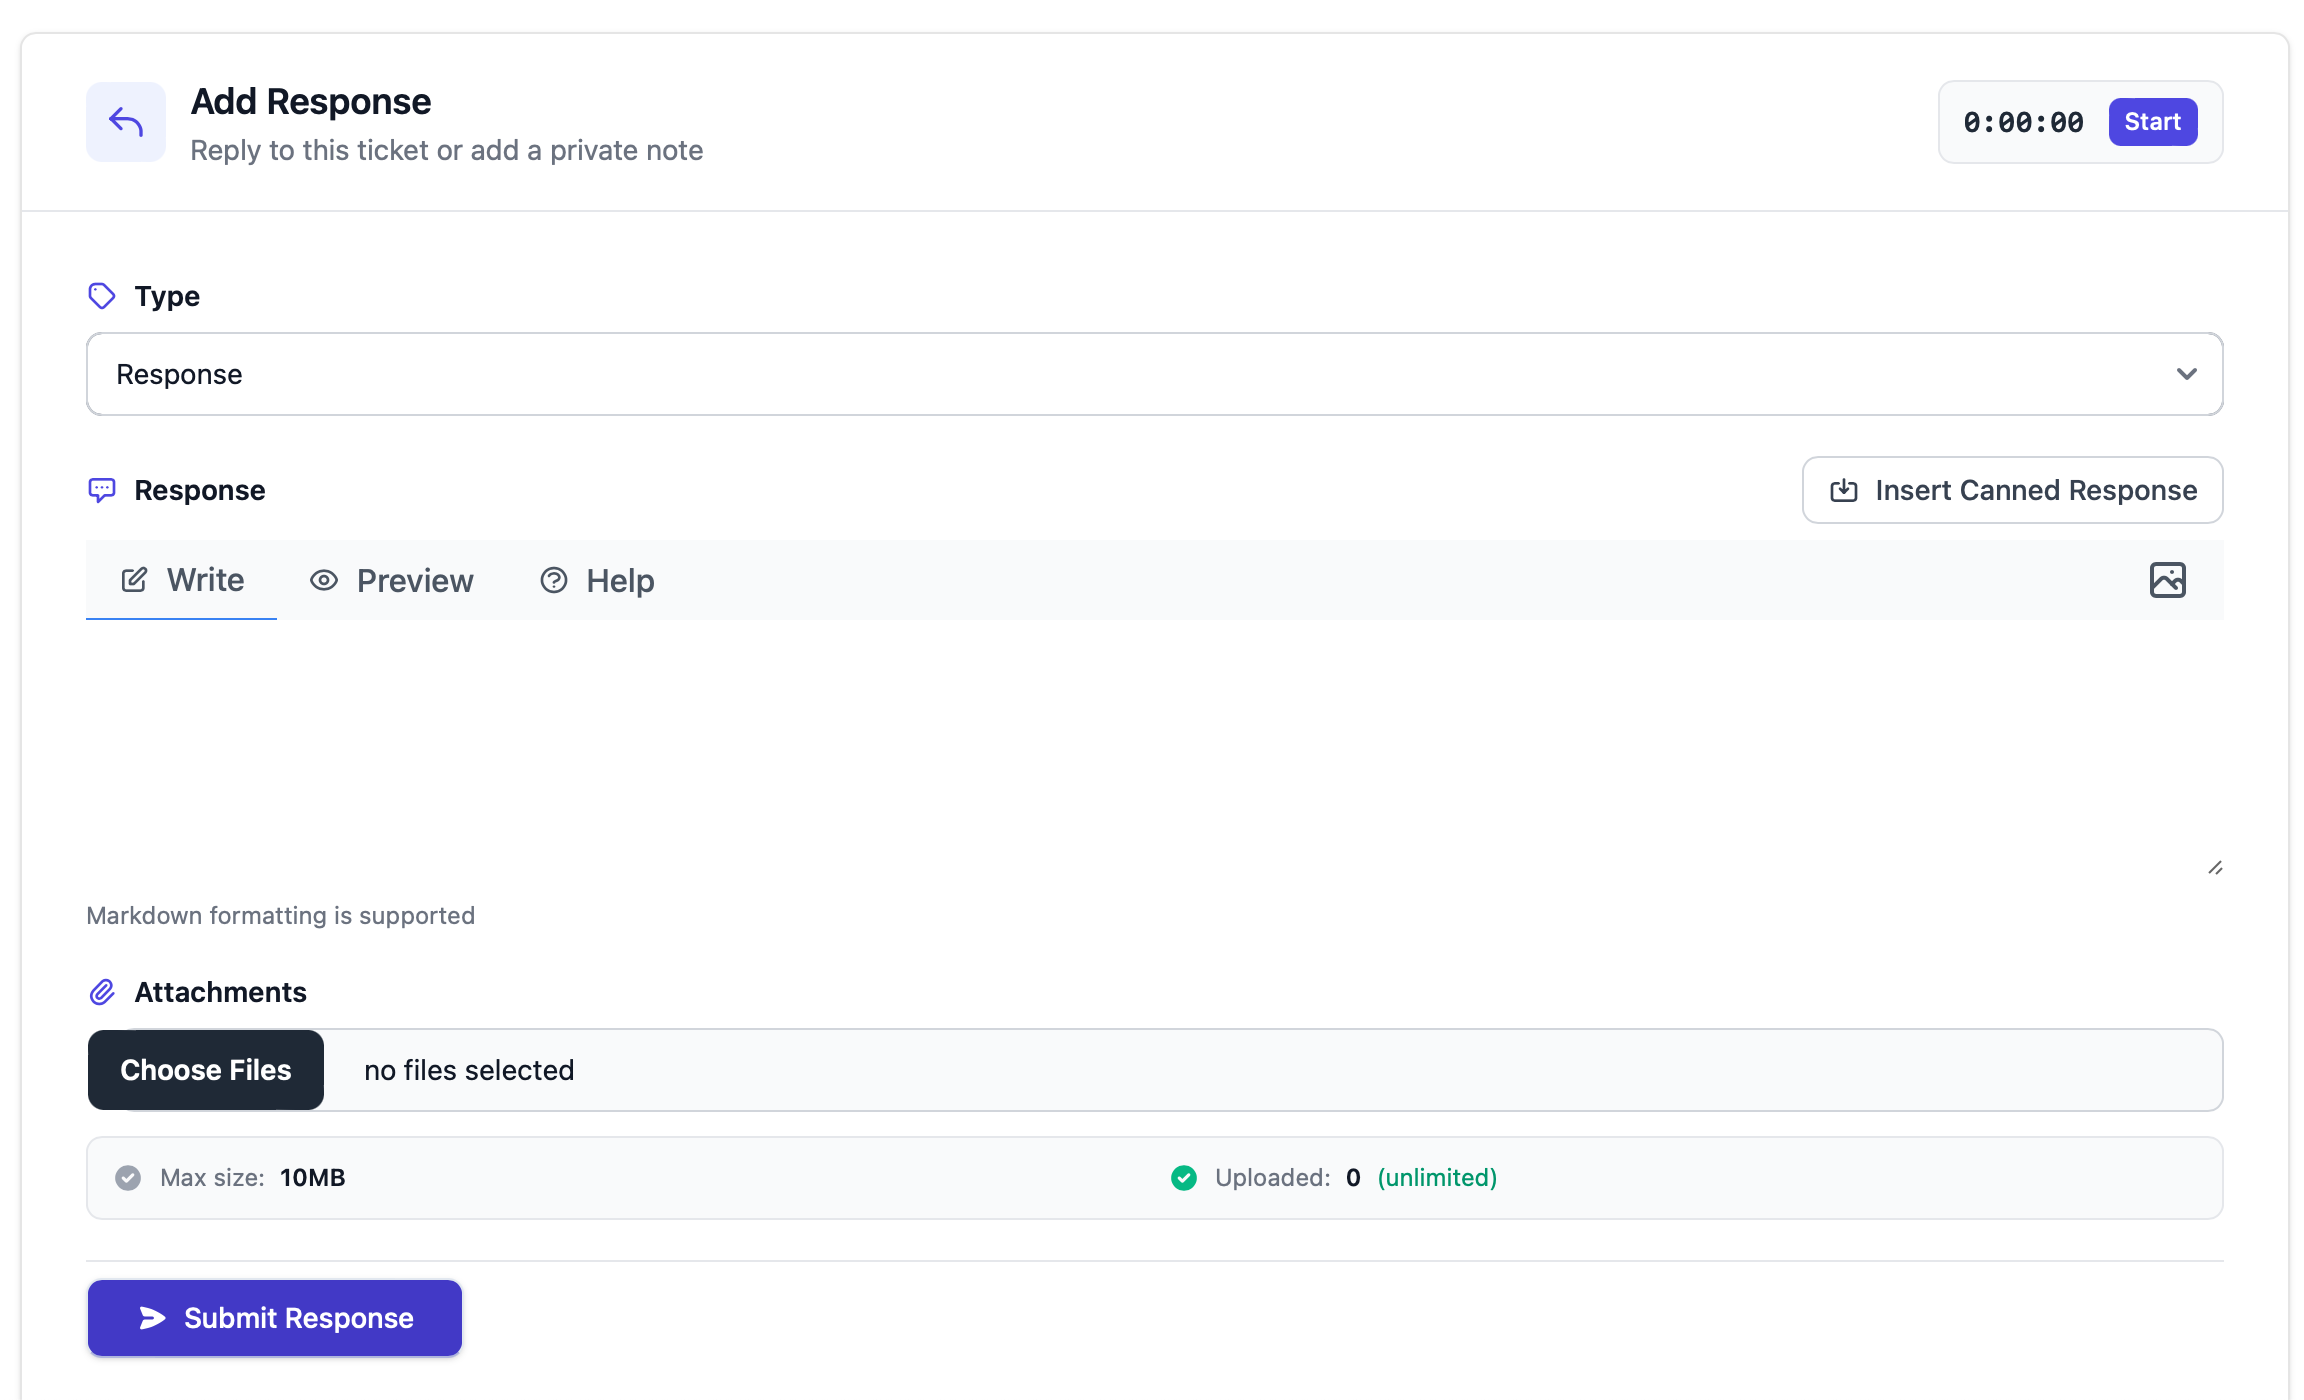Click the paperclip icon beside Attachments
Viewport: 2304px width, 1400px height.
102,992
